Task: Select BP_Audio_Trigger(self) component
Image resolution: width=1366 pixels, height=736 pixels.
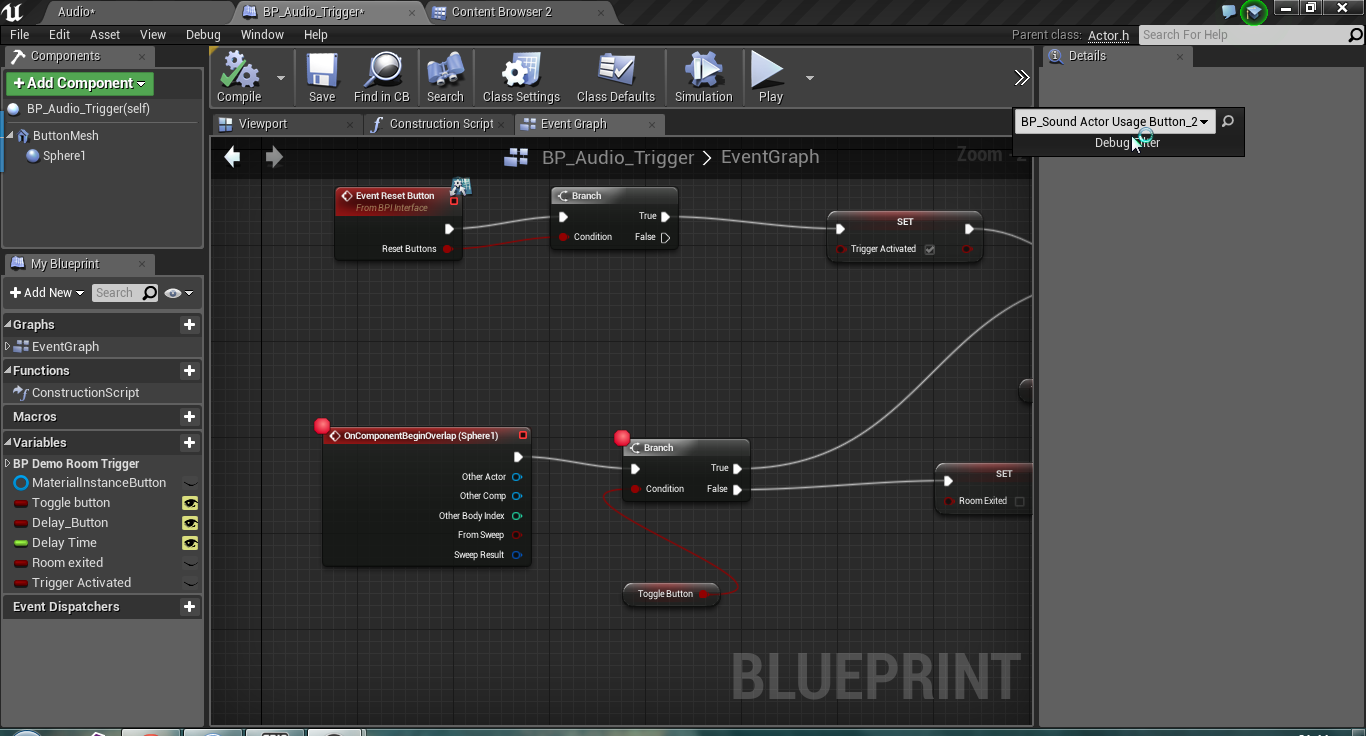Action: pyautogui.click(x=88, y=109)
